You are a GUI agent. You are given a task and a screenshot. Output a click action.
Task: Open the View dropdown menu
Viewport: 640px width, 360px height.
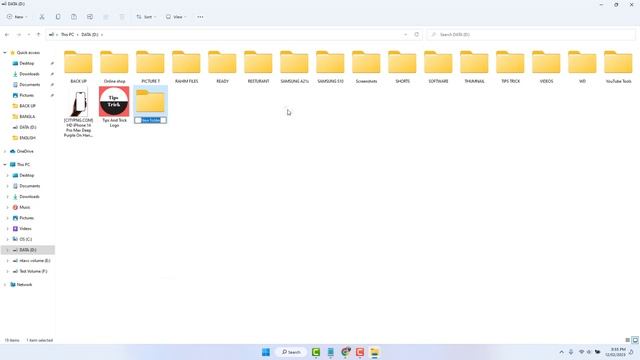click(176, 17)
